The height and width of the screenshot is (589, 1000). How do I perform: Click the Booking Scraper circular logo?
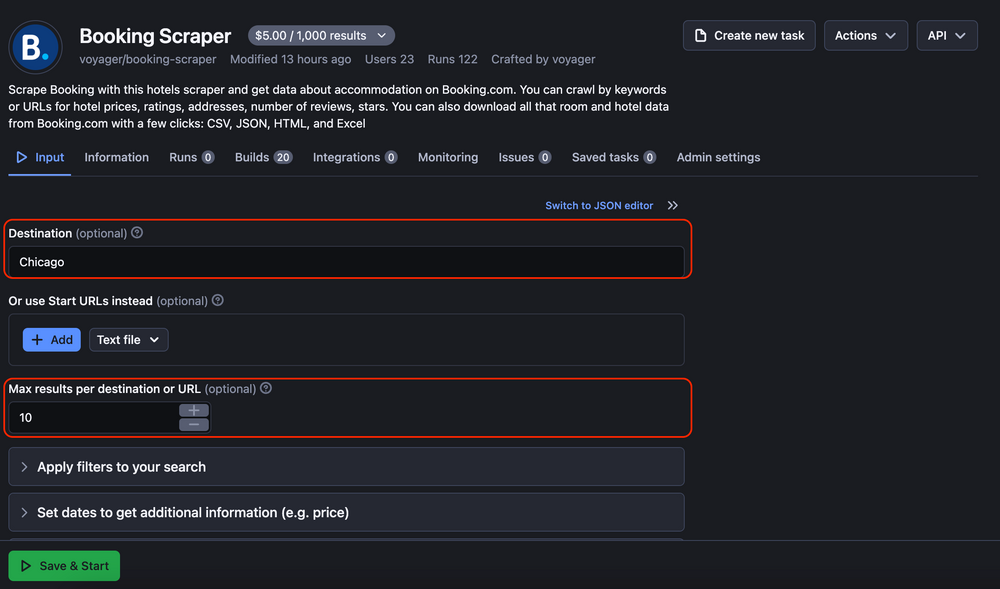[x=35, y=47]
